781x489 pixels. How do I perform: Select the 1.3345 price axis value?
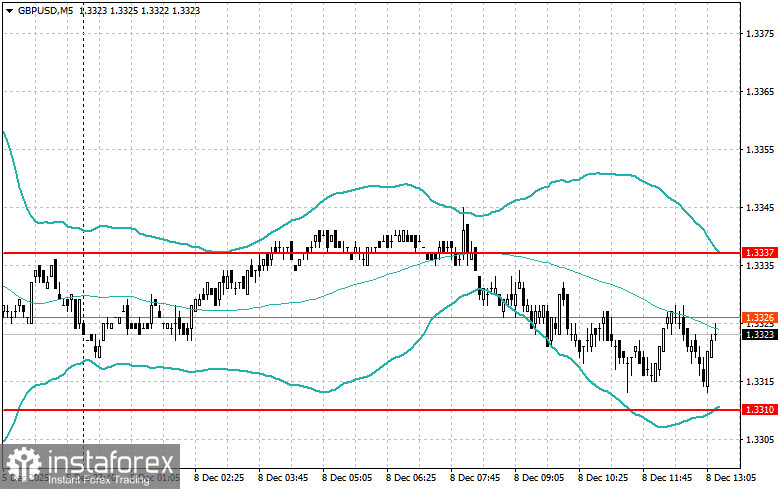click(760, 207)
